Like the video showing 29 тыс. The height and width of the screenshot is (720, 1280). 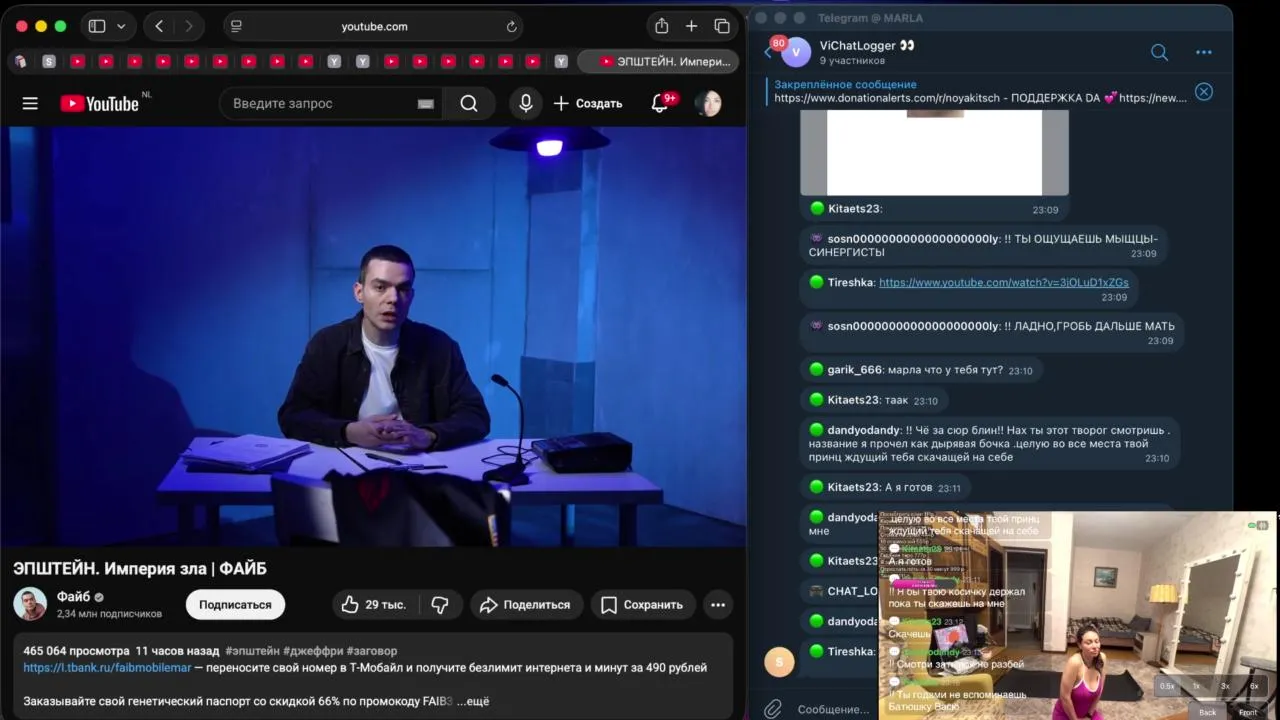[373, 604]
